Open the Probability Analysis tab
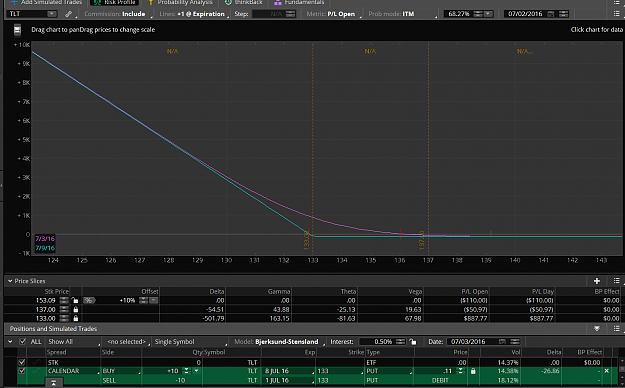 [180, 2]
